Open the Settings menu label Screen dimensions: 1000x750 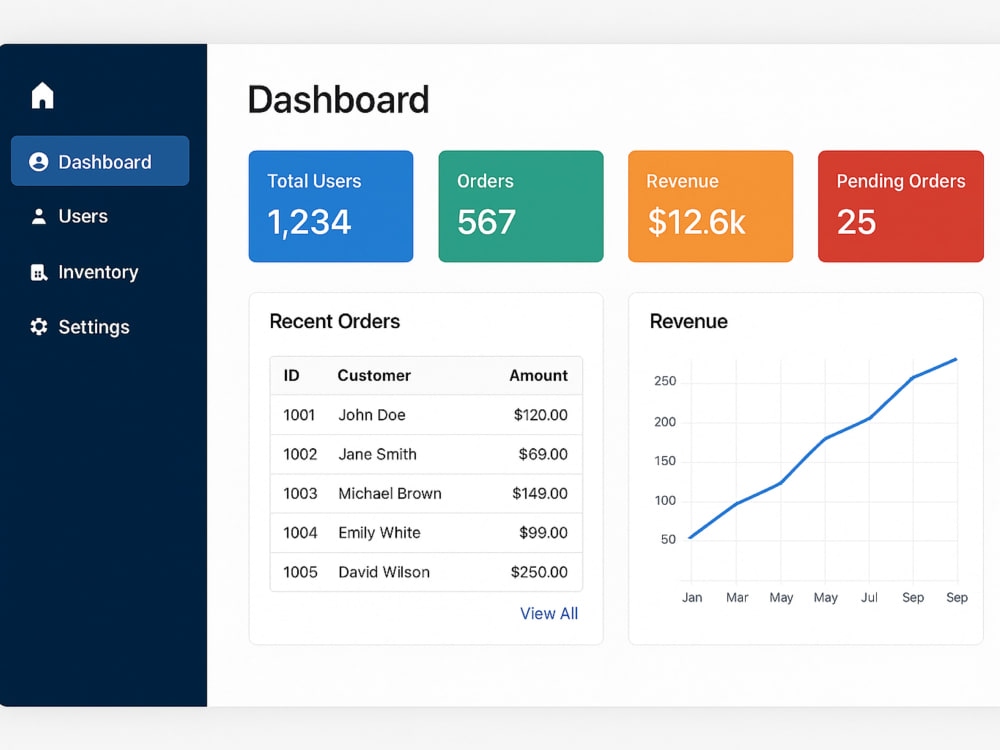pos(94,327)
